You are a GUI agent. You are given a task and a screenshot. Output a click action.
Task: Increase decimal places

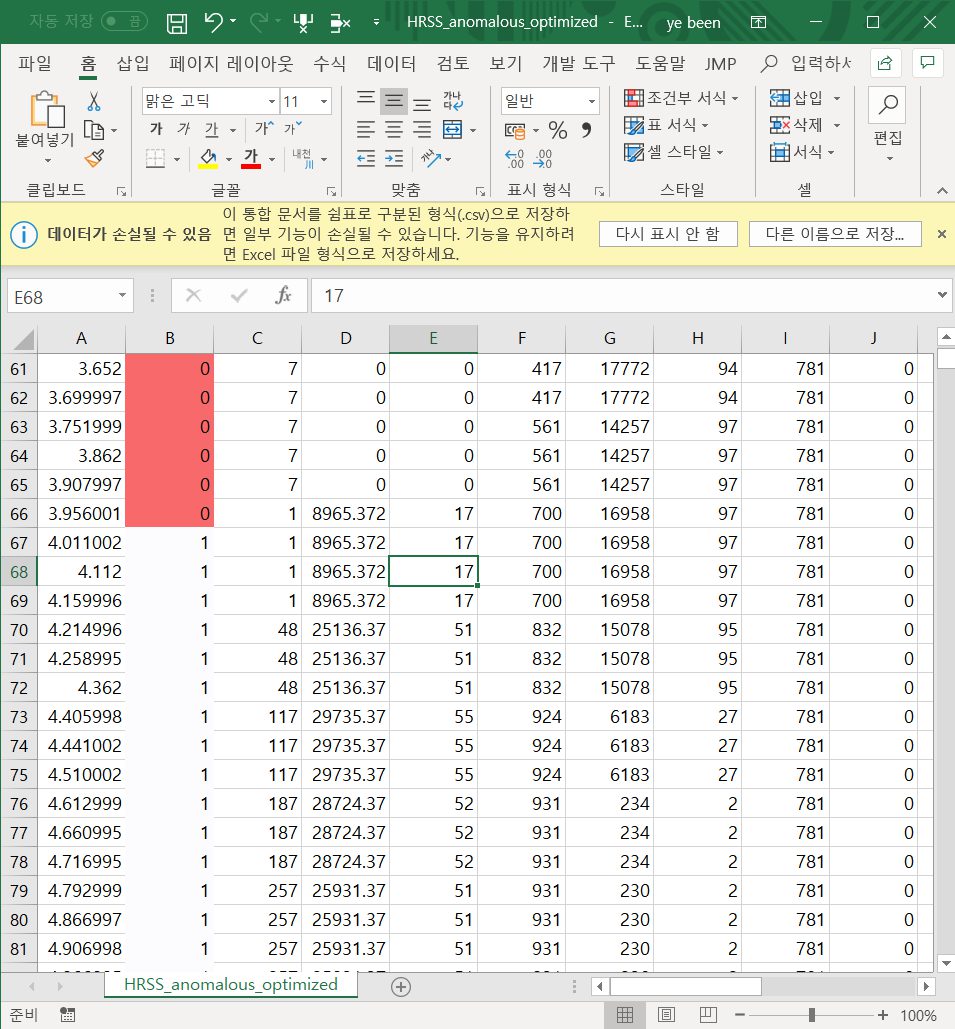515,159
